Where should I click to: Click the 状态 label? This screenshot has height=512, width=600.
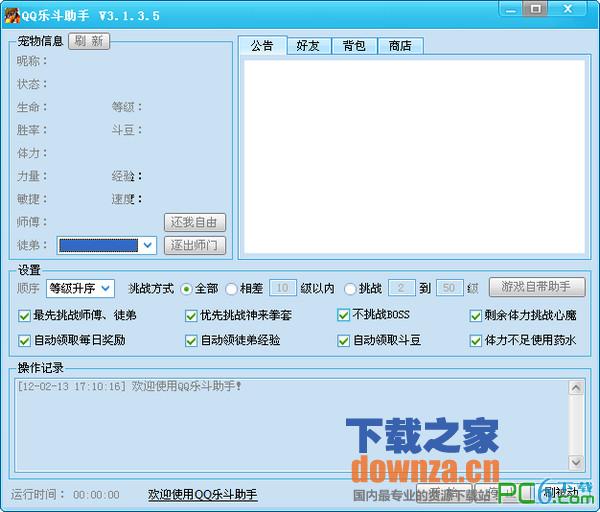coord(32,84)
